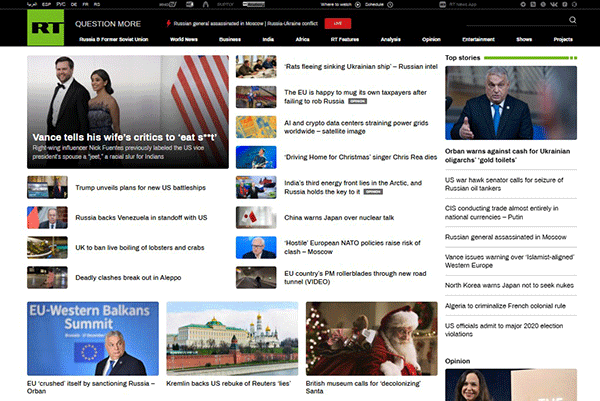Open the World News menu section
Viewport: 600px width, 401px height.
(184, 39)
